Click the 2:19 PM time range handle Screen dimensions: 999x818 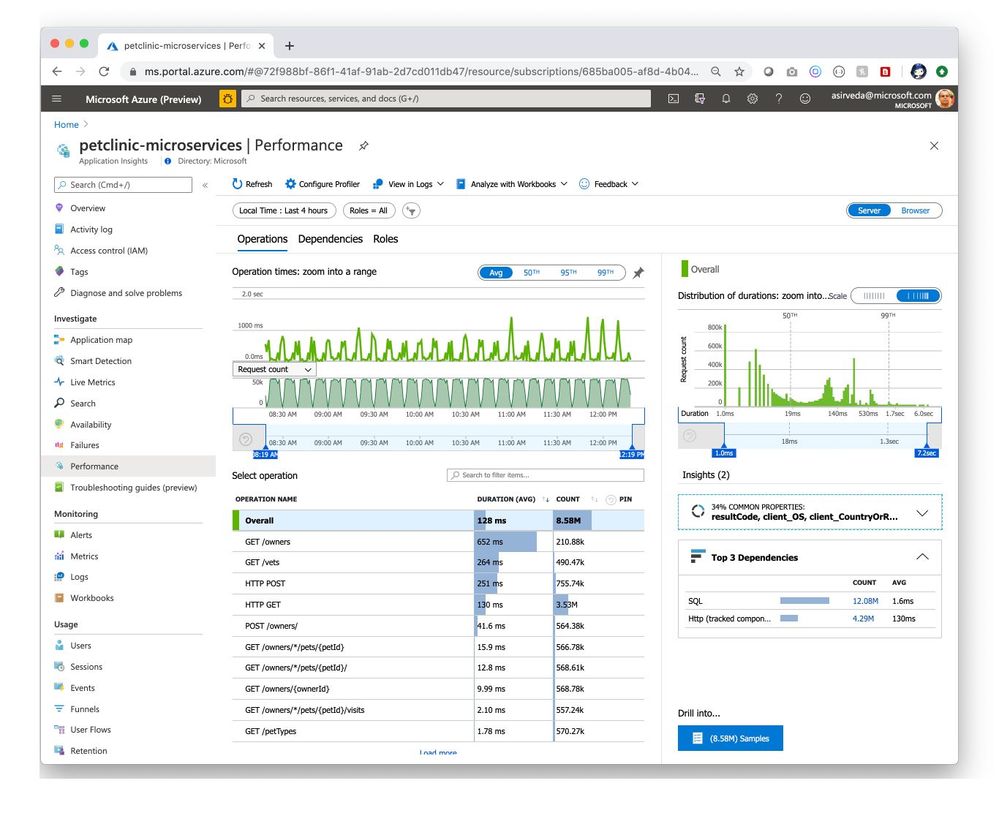coord(631,454)
